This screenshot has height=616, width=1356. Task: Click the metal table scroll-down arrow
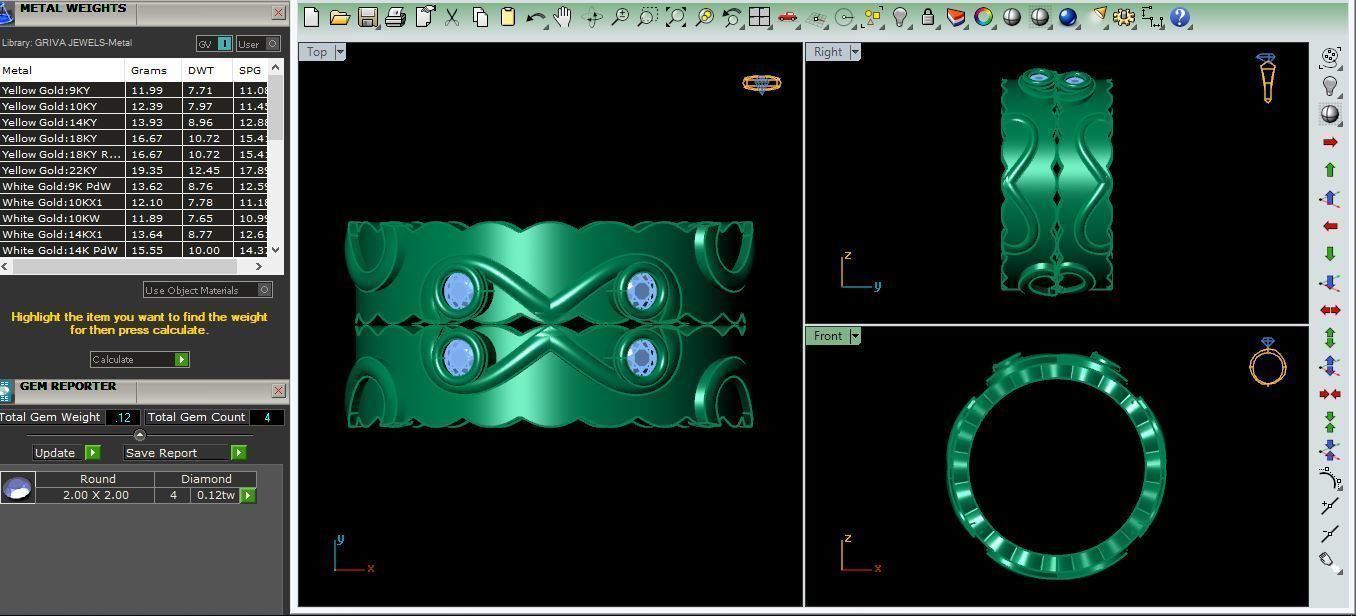click(276, 250)
